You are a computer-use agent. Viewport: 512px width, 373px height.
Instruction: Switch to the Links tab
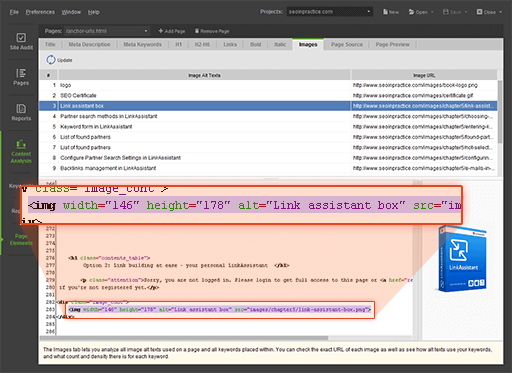pyautogui.click(x=230, y=44)
